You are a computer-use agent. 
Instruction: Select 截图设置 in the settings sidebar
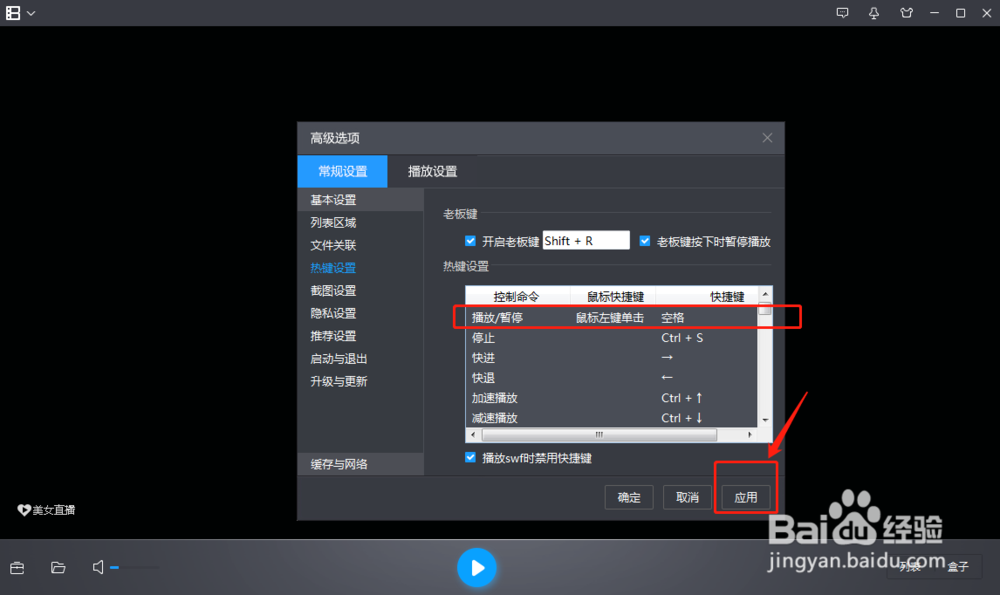333,290
